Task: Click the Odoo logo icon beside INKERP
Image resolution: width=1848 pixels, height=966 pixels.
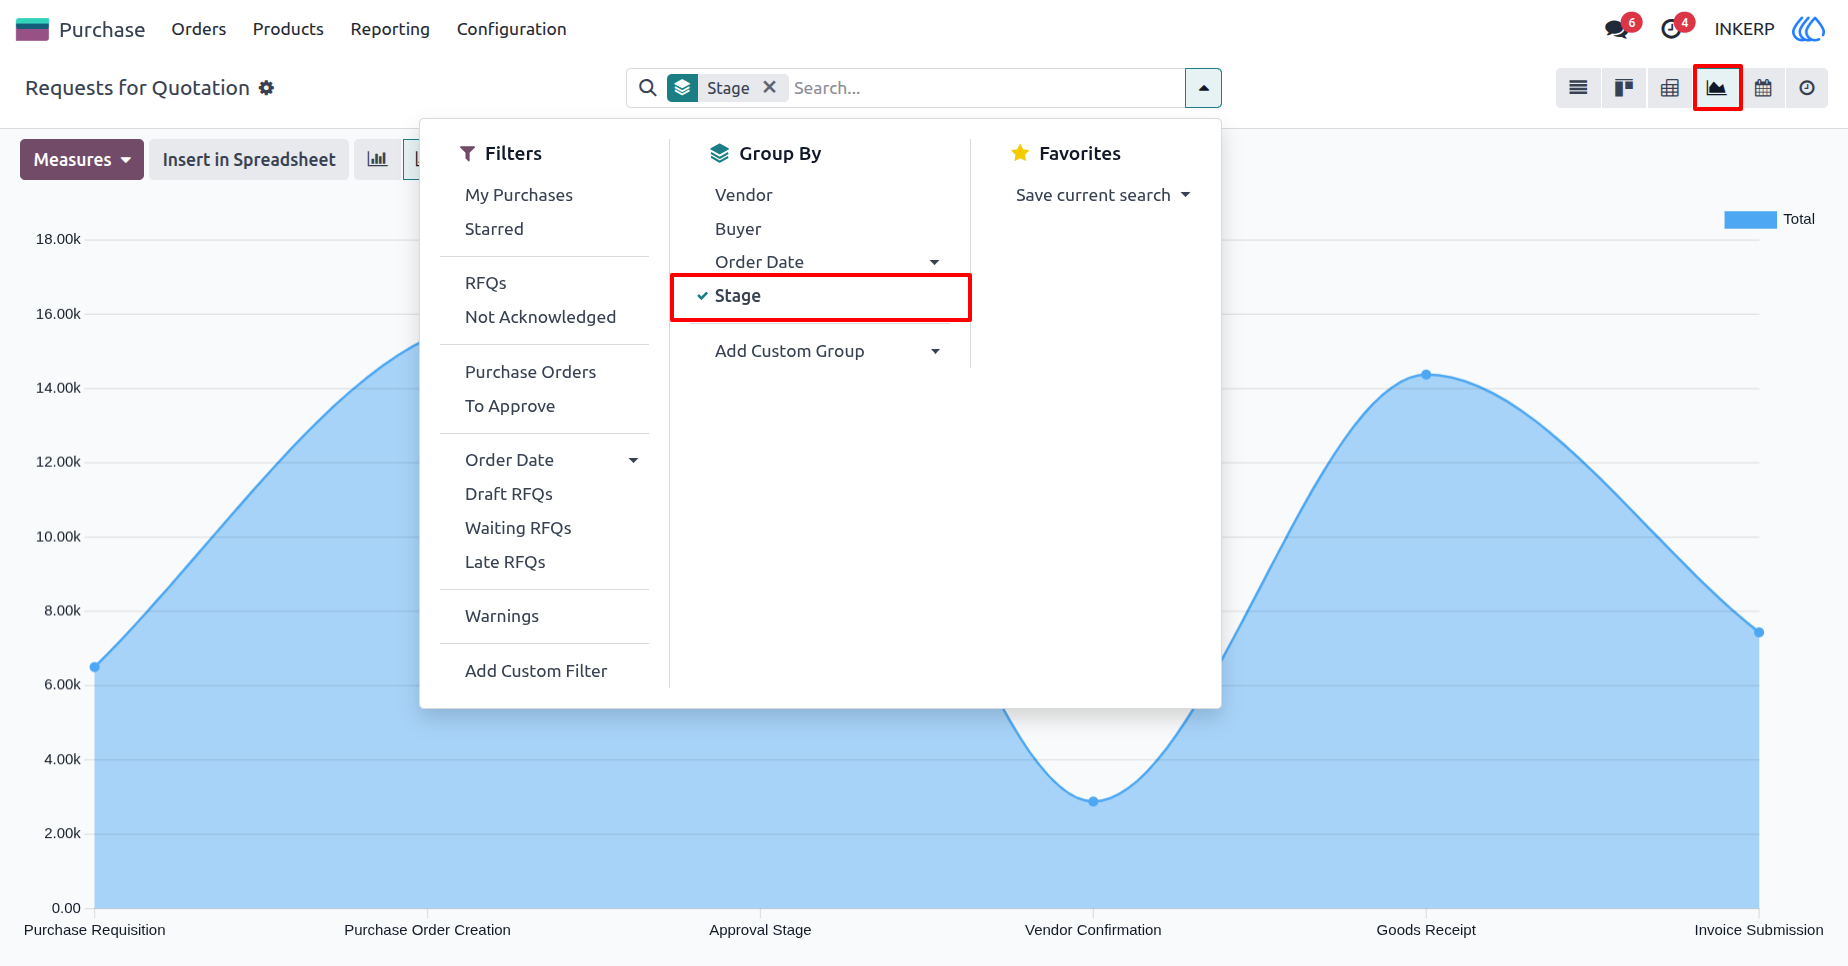Action: tap(1808, 29)
